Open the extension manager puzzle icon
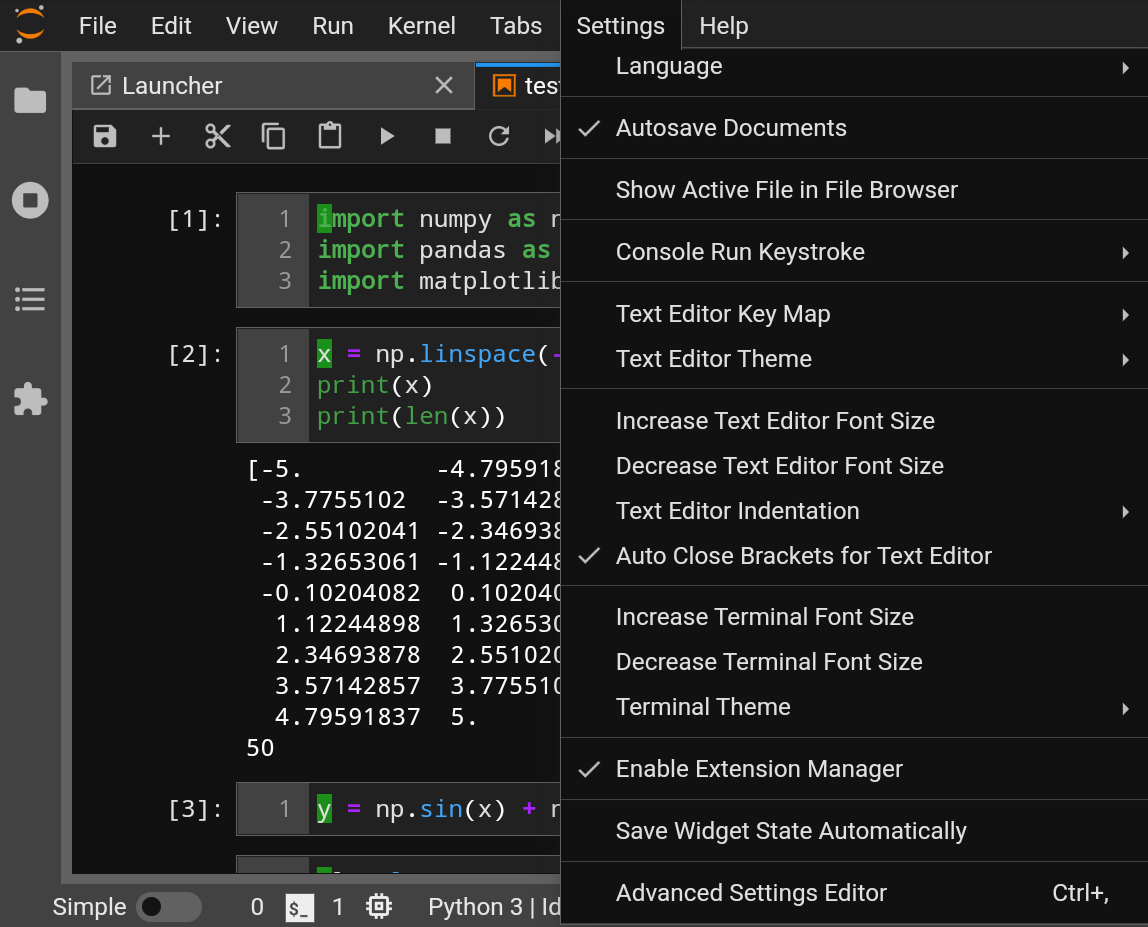This screenshot has height=927, width=1148. click(30, 399)
